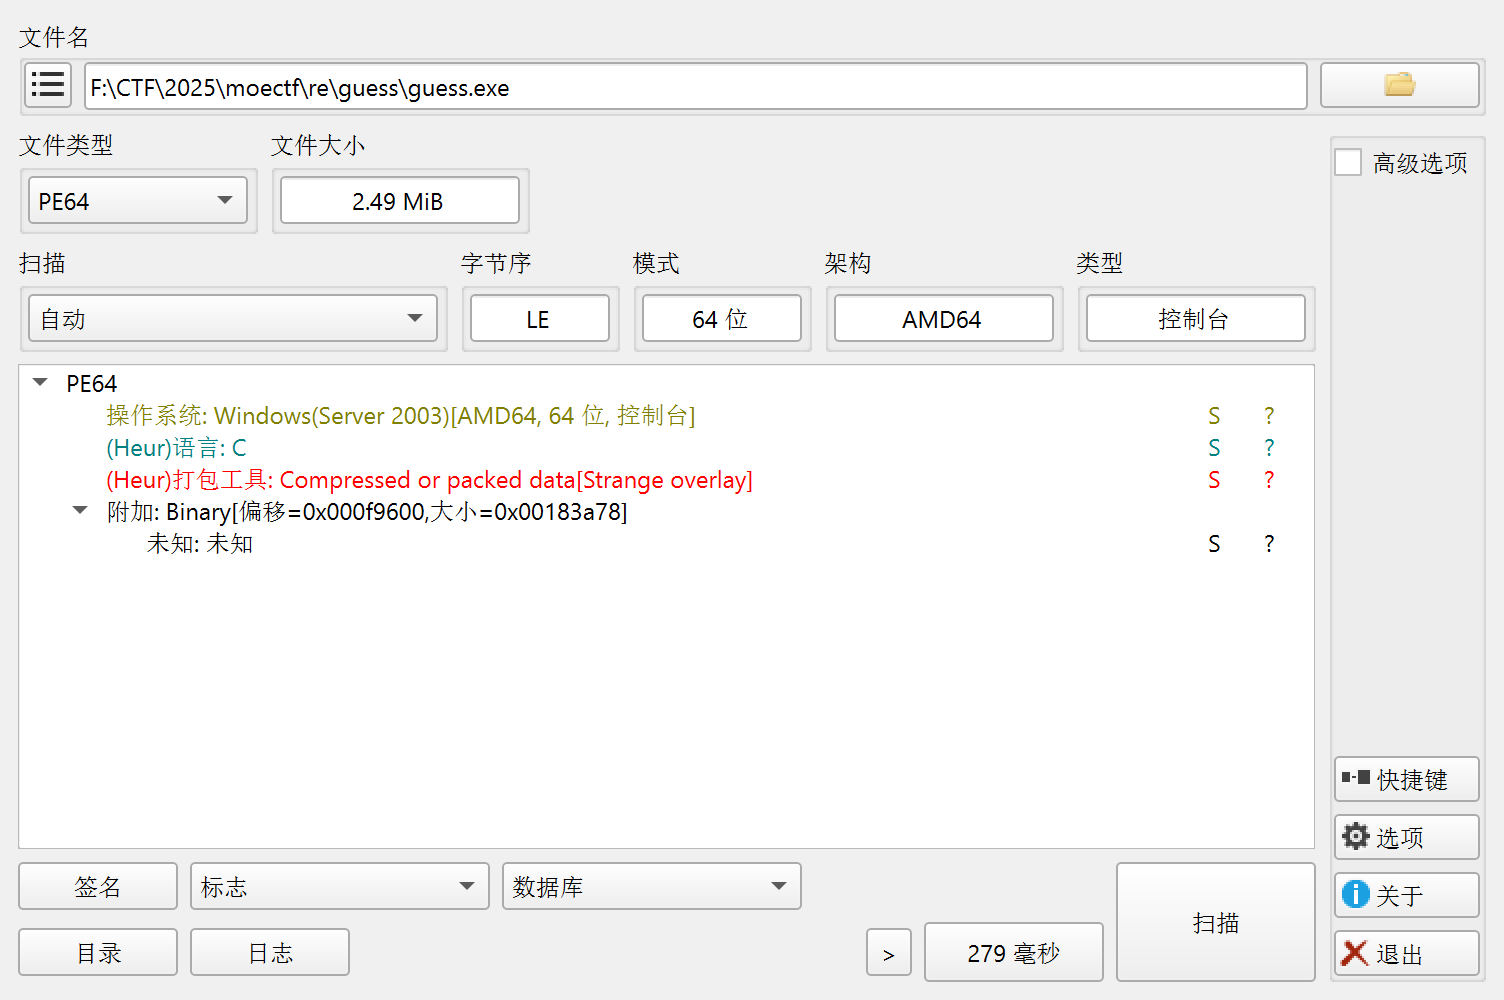The width and height of the screenshot is (1504, 1000).
Task: Click the Shortcuts (快捷键) icon button
Action: click(x=1405, y=780)
